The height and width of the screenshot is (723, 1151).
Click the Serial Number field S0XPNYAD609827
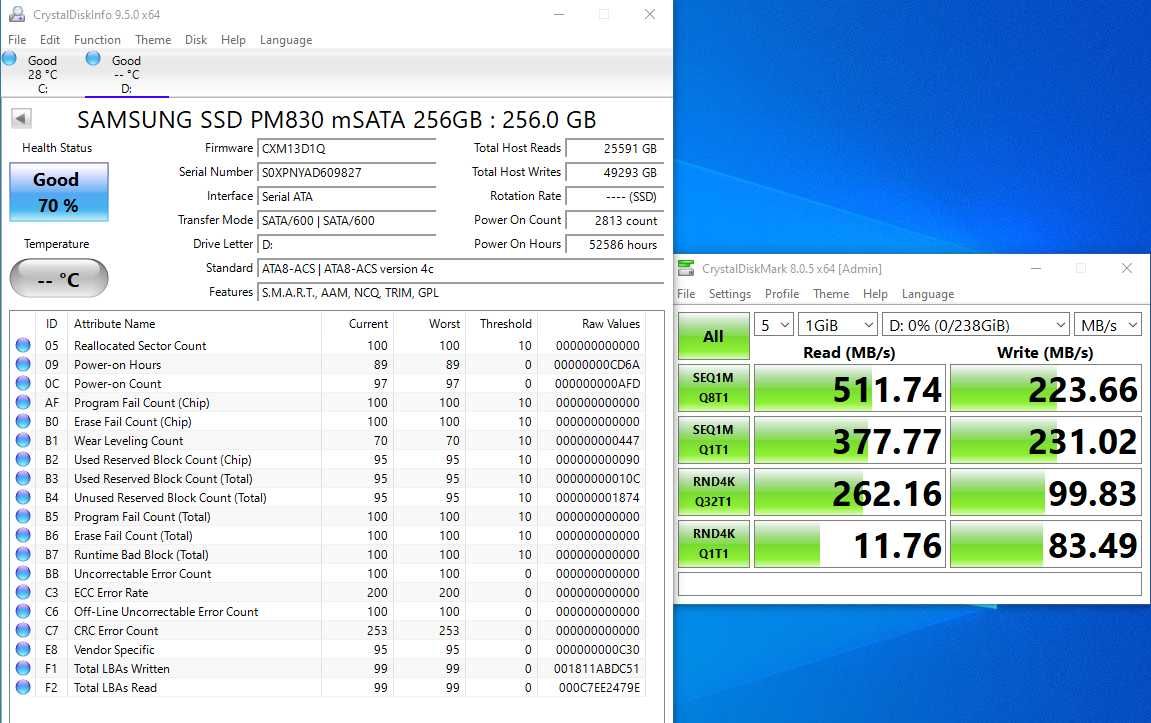point(346,172)
